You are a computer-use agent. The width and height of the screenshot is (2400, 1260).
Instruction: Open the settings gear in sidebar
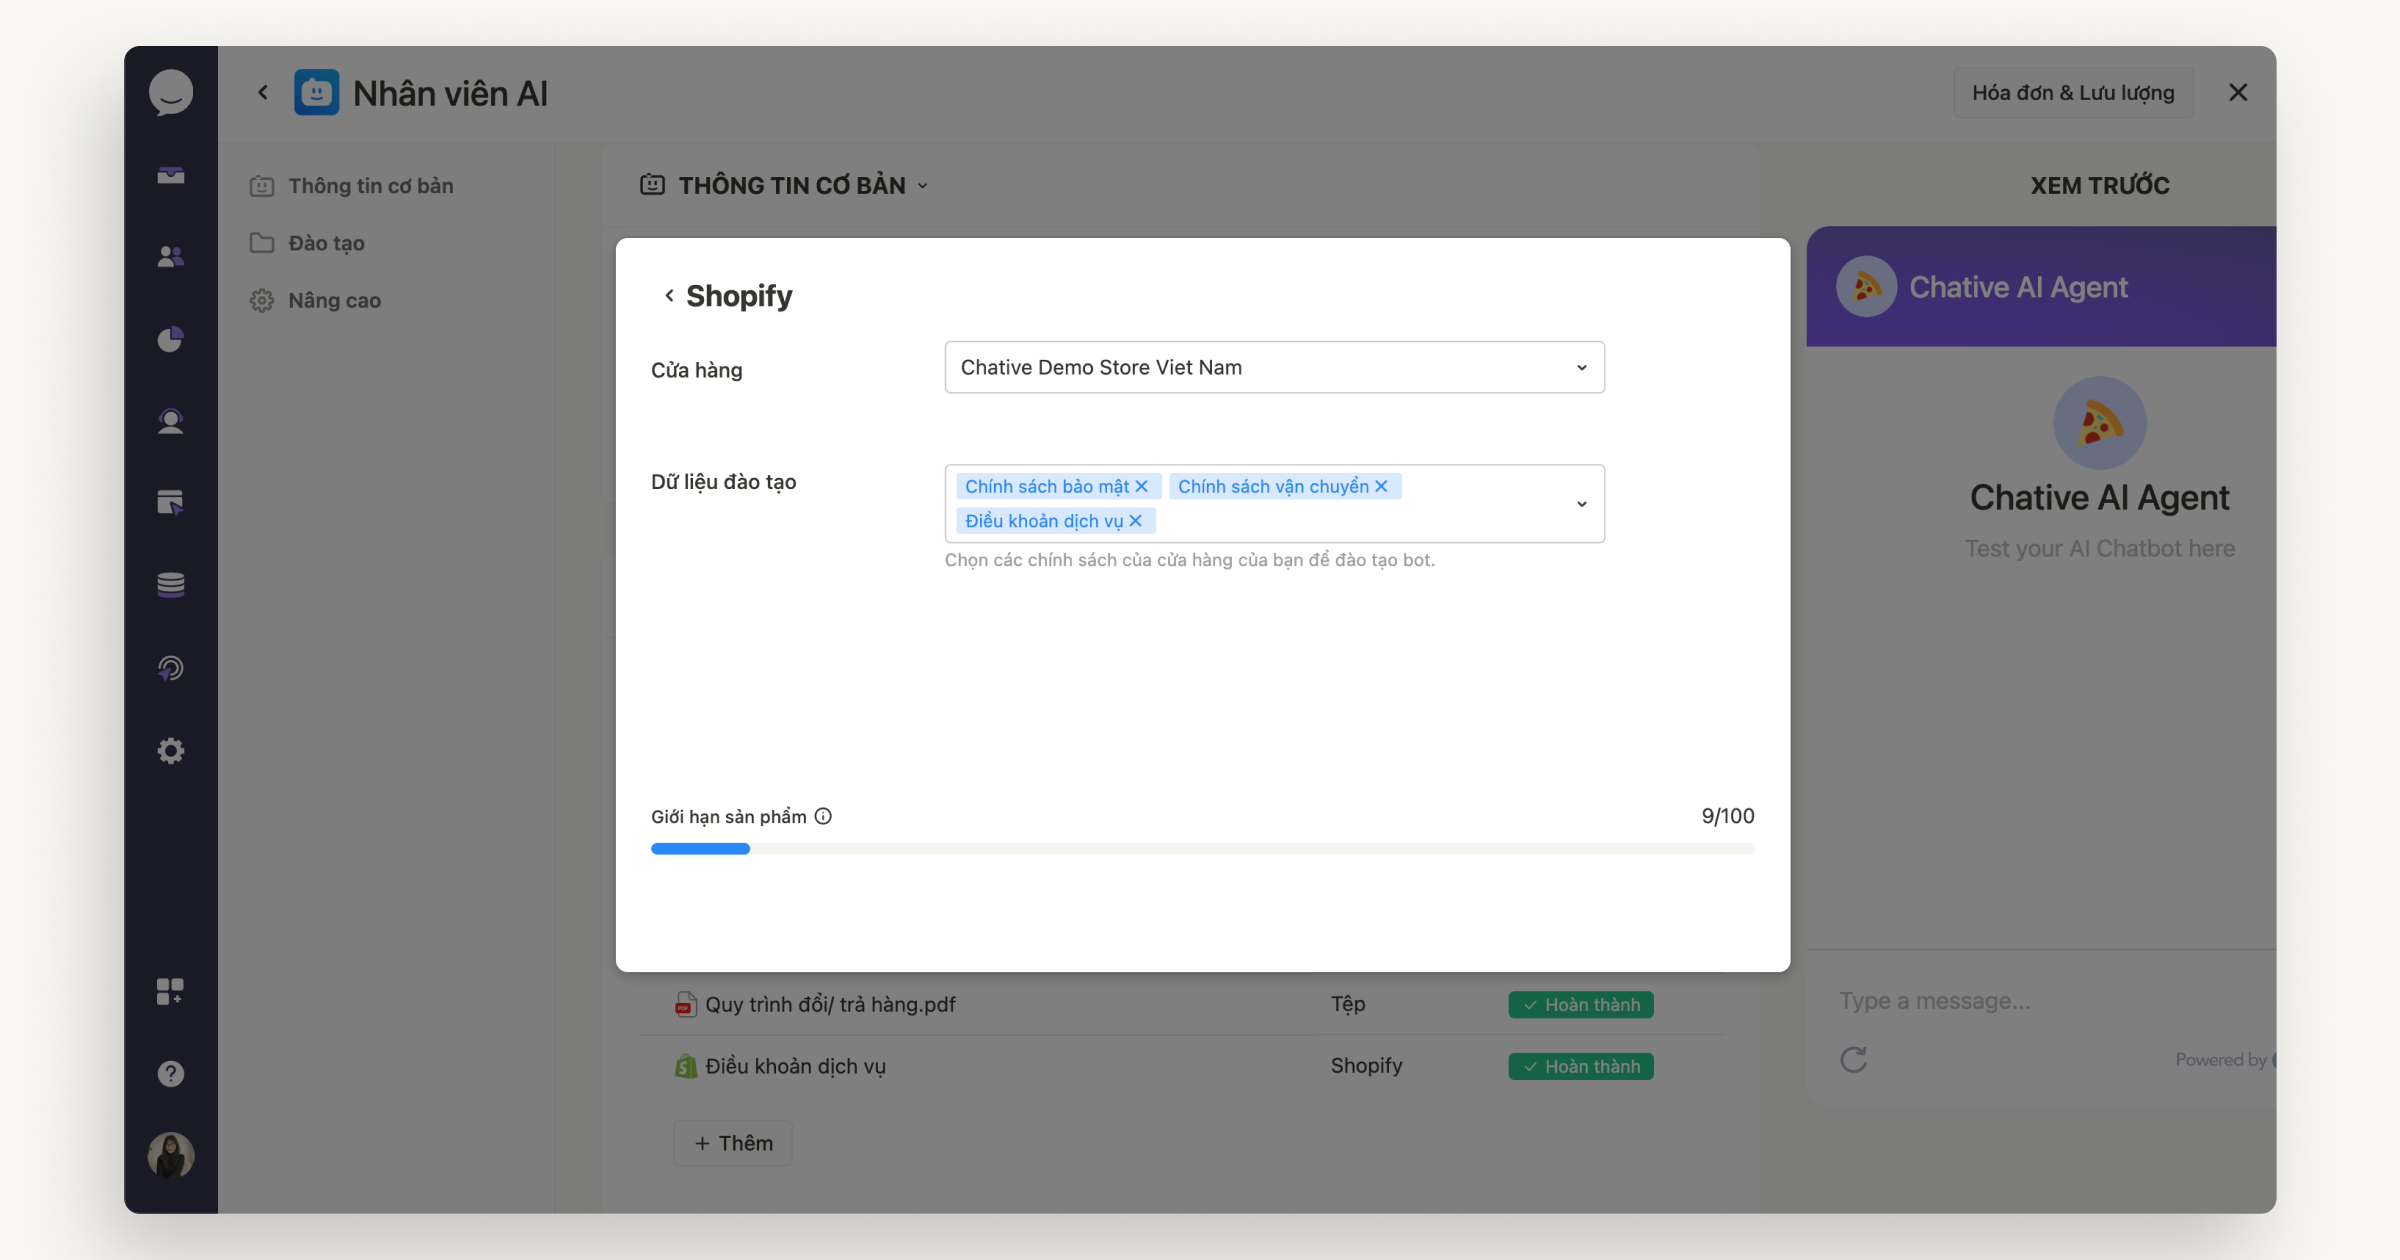pos(171,751)
